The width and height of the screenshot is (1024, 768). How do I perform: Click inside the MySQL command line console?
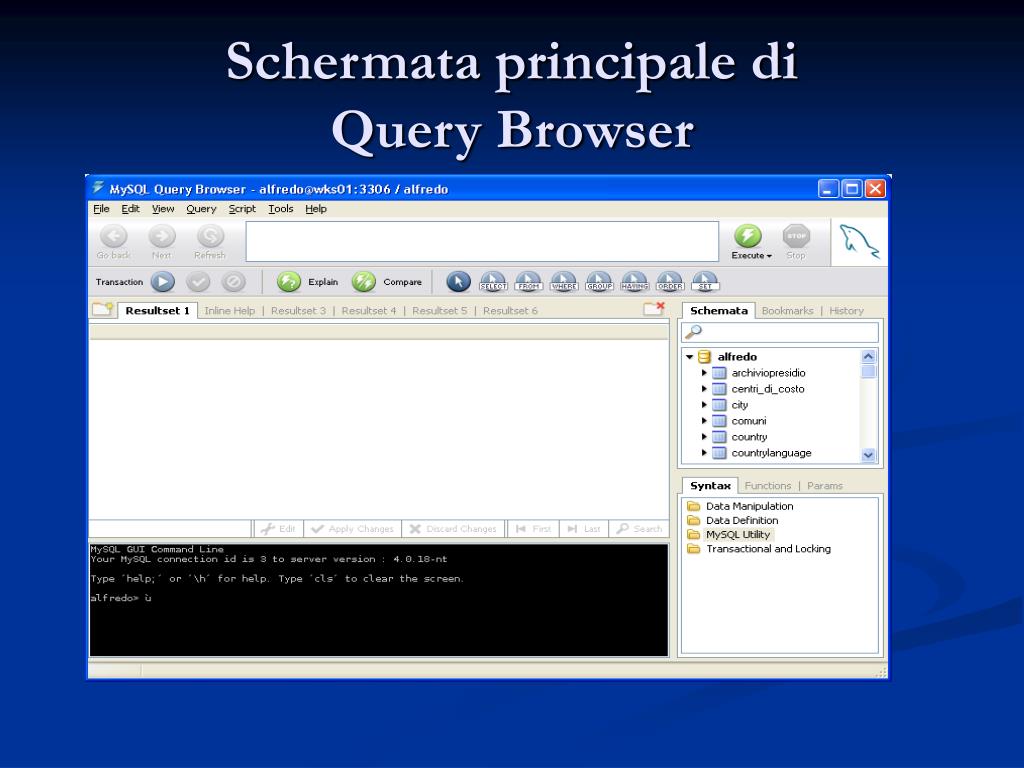[x=379, y=600]
